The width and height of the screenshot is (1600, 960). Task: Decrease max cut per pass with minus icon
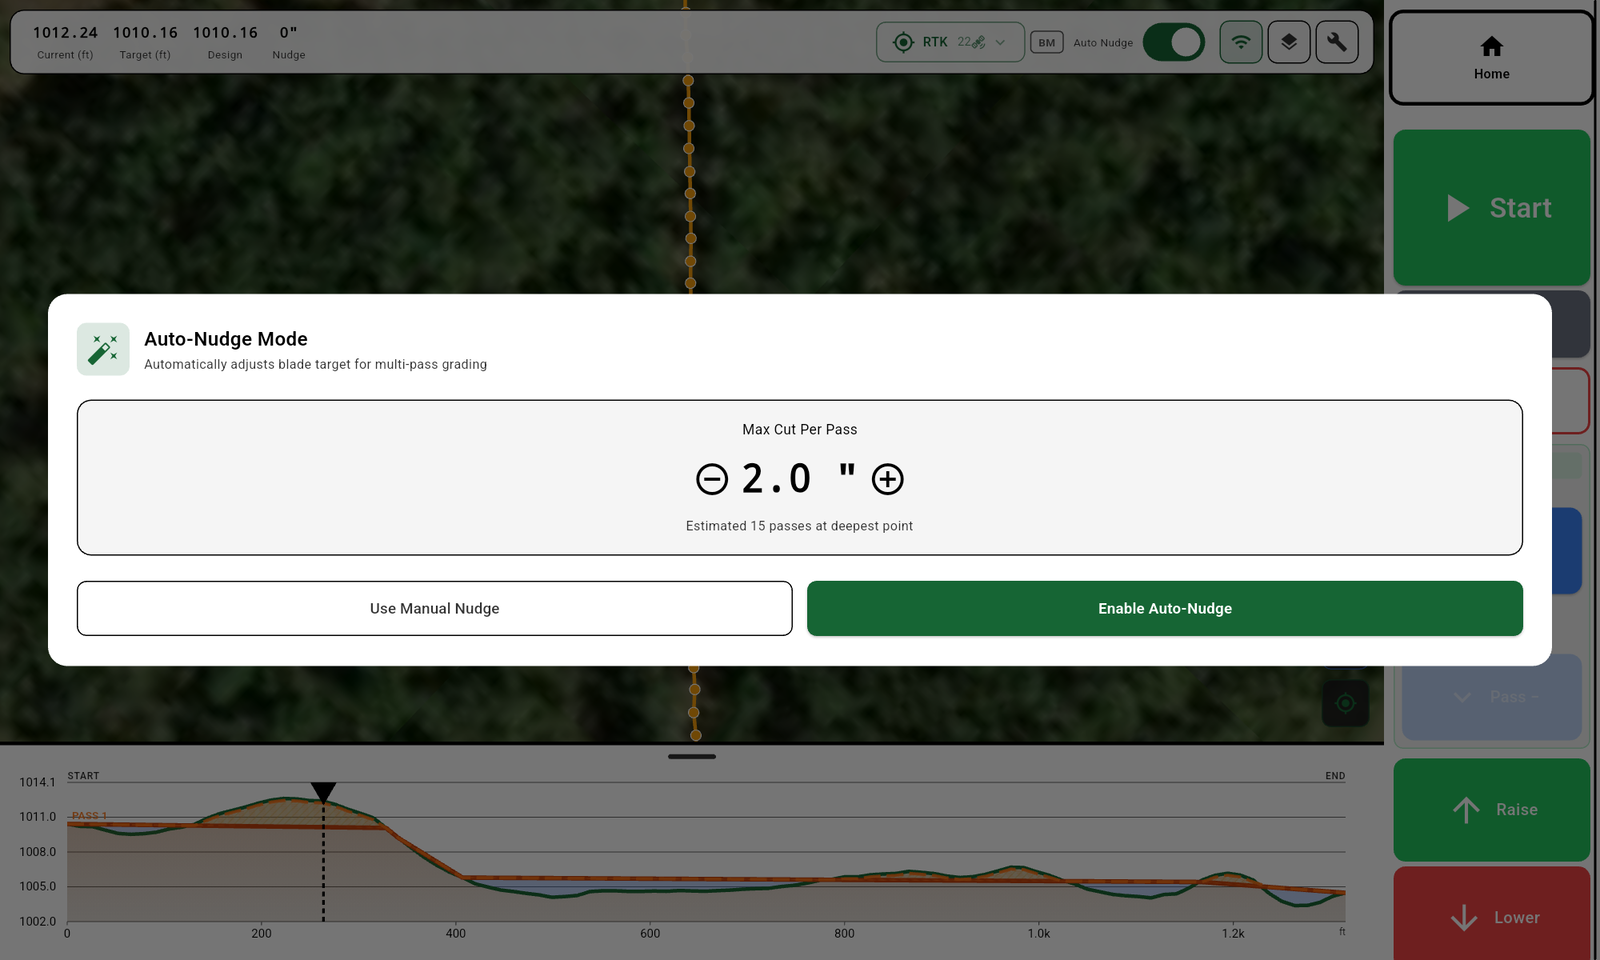tap(712, 479)
